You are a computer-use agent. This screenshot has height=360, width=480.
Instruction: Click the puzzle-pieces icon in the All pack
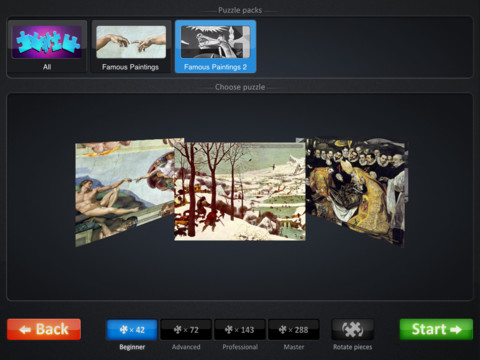[x=47, y=42]
